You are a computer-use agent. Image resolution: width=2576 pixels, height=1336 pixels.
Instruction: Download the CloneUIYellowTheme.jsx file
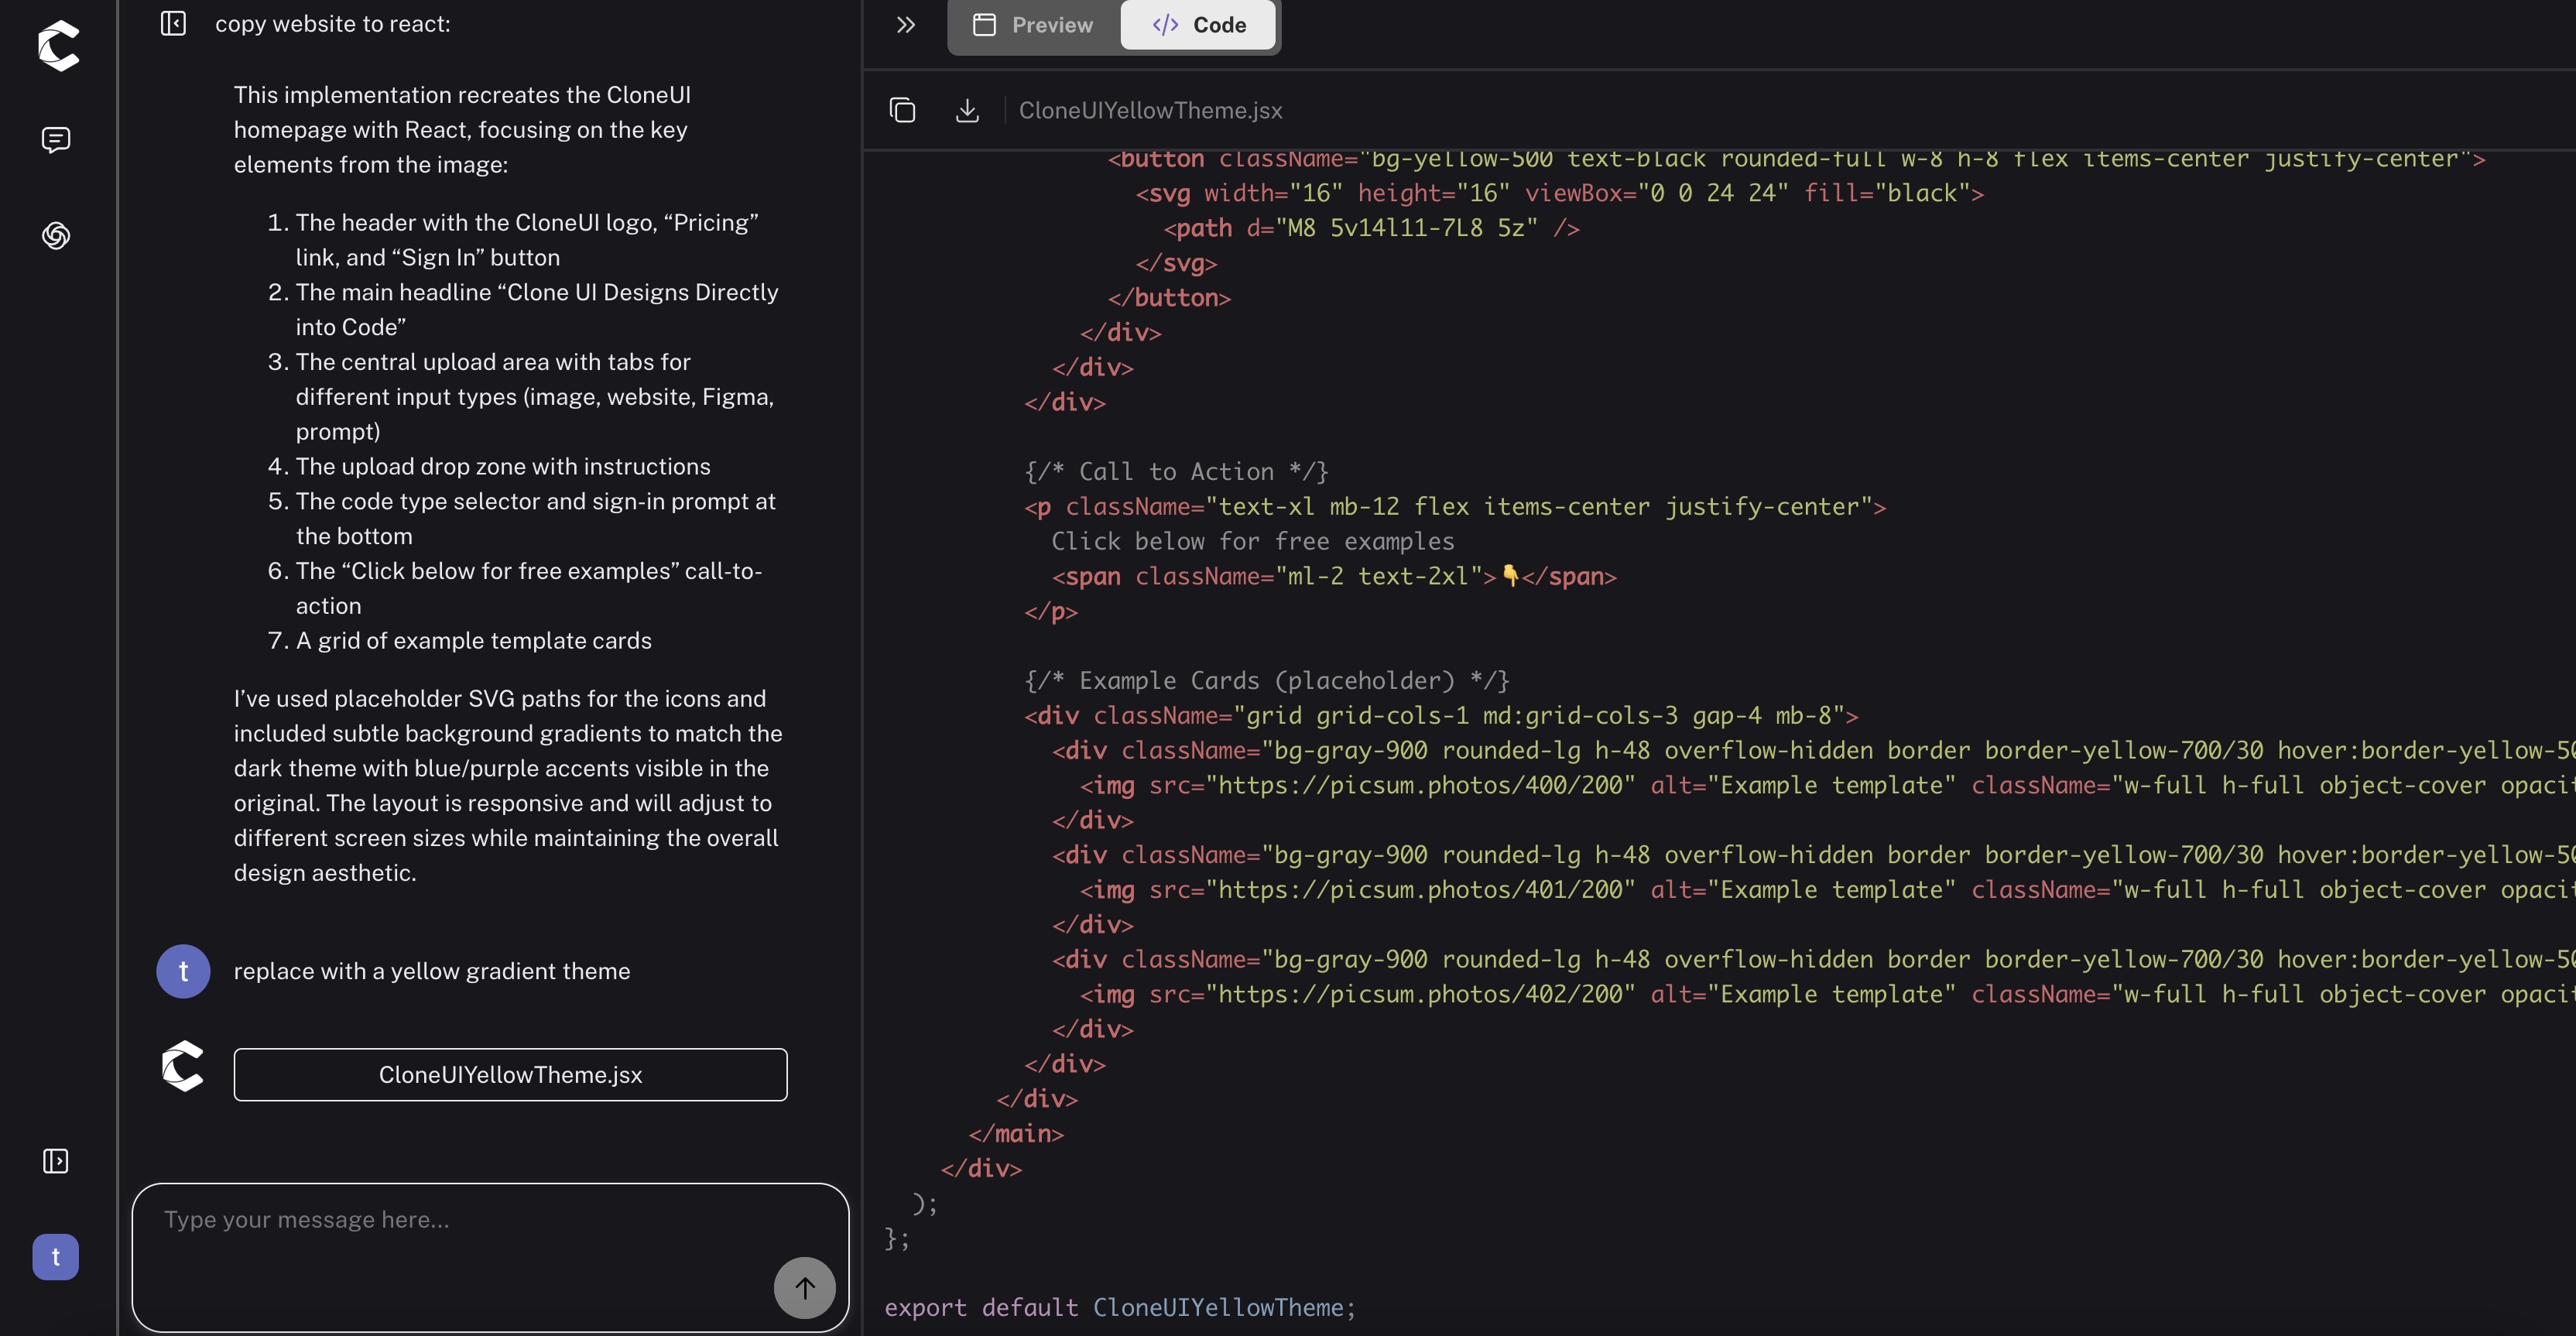point(967,110)
